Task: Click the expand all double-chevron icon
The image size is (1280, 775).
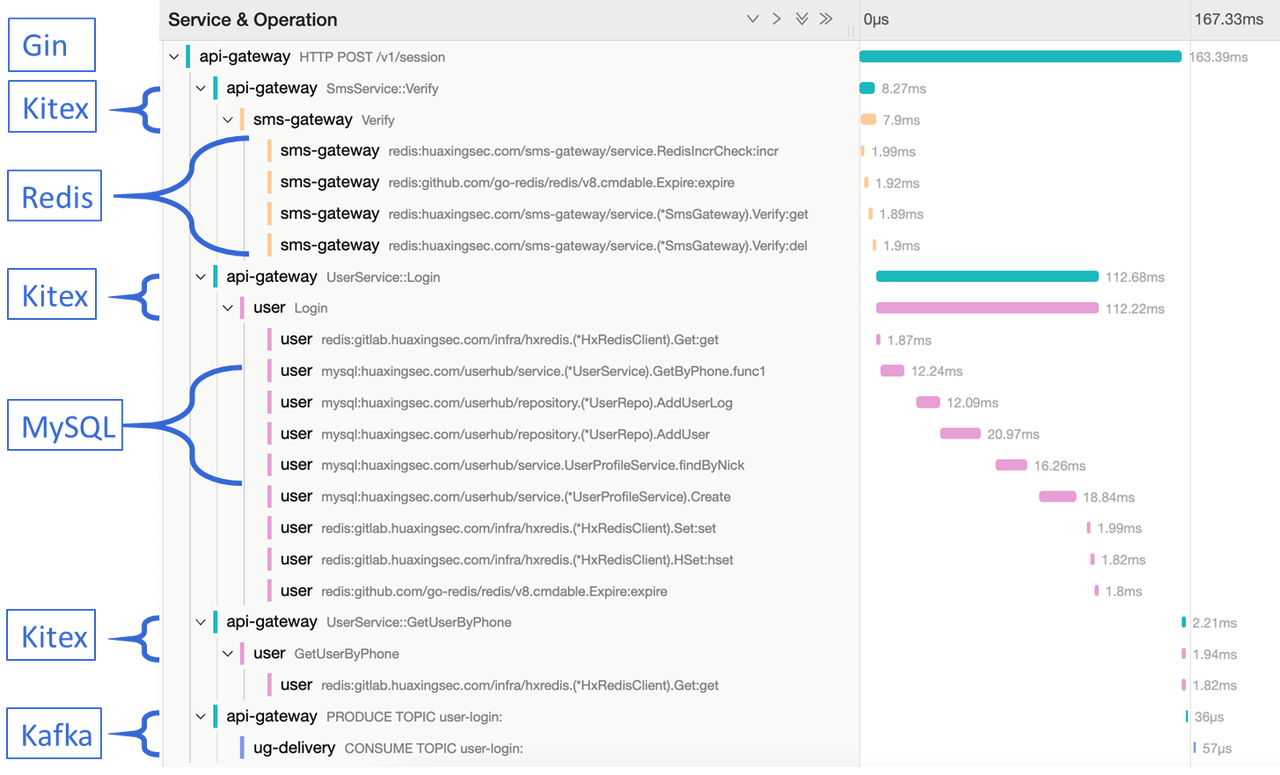Action: point(801,19)
